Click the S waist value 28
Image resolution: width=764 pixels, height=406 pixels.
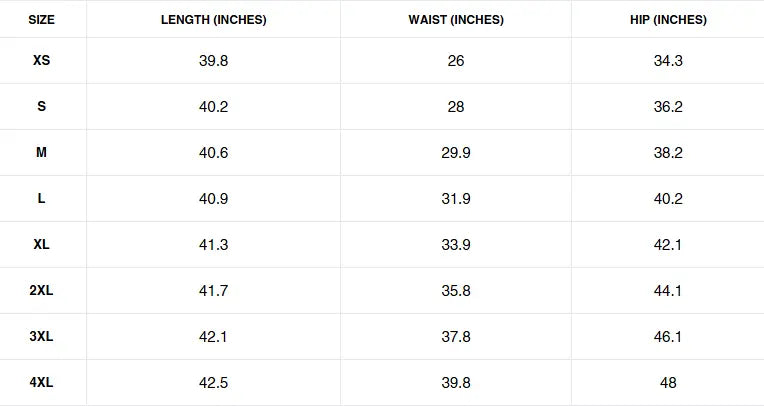[456, 107]
